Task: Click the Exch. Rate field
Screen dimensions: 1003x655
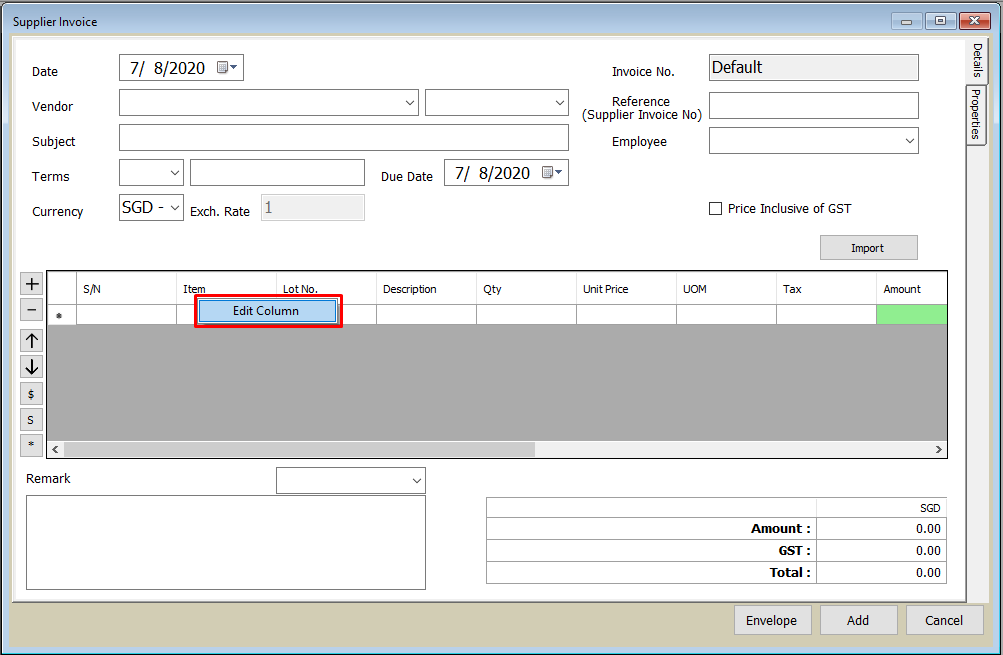Action: coord(313,207)
